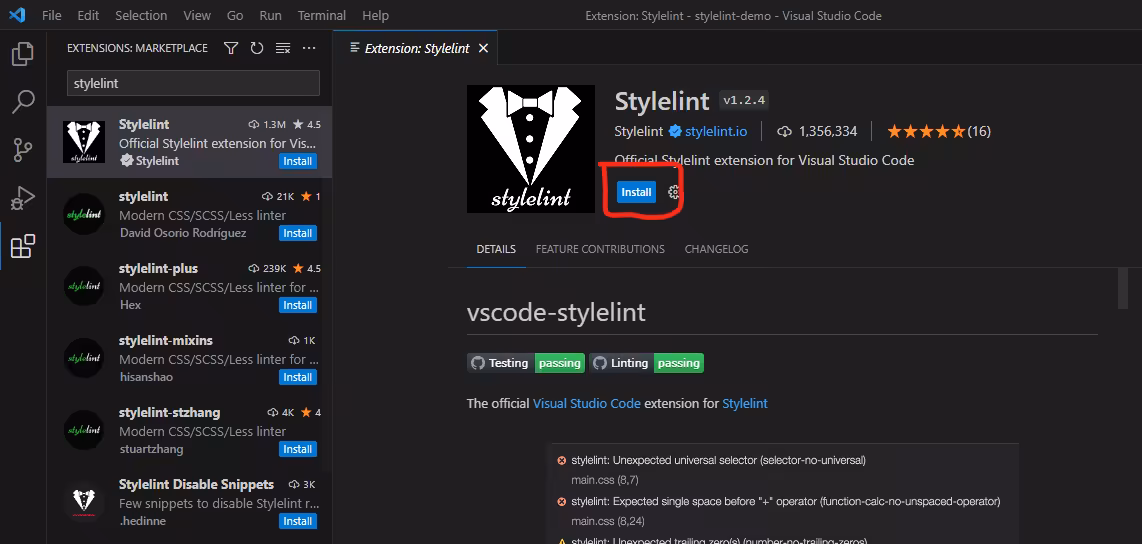Install the stylelint-stzhang extension
The image size is (1142, 544).
coord(297,449)
